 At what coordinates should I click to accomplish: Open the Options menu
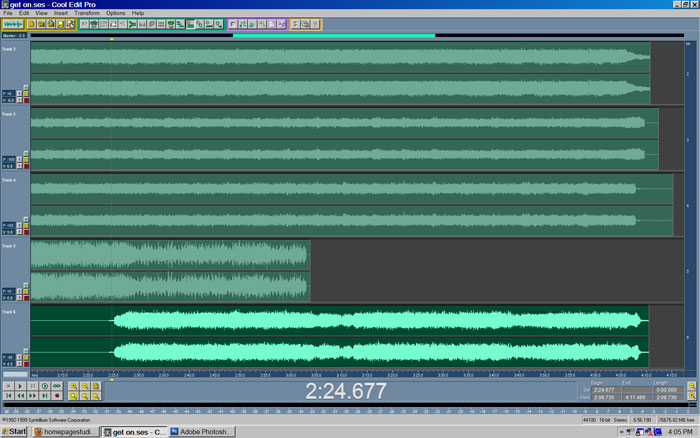[116, 13]
